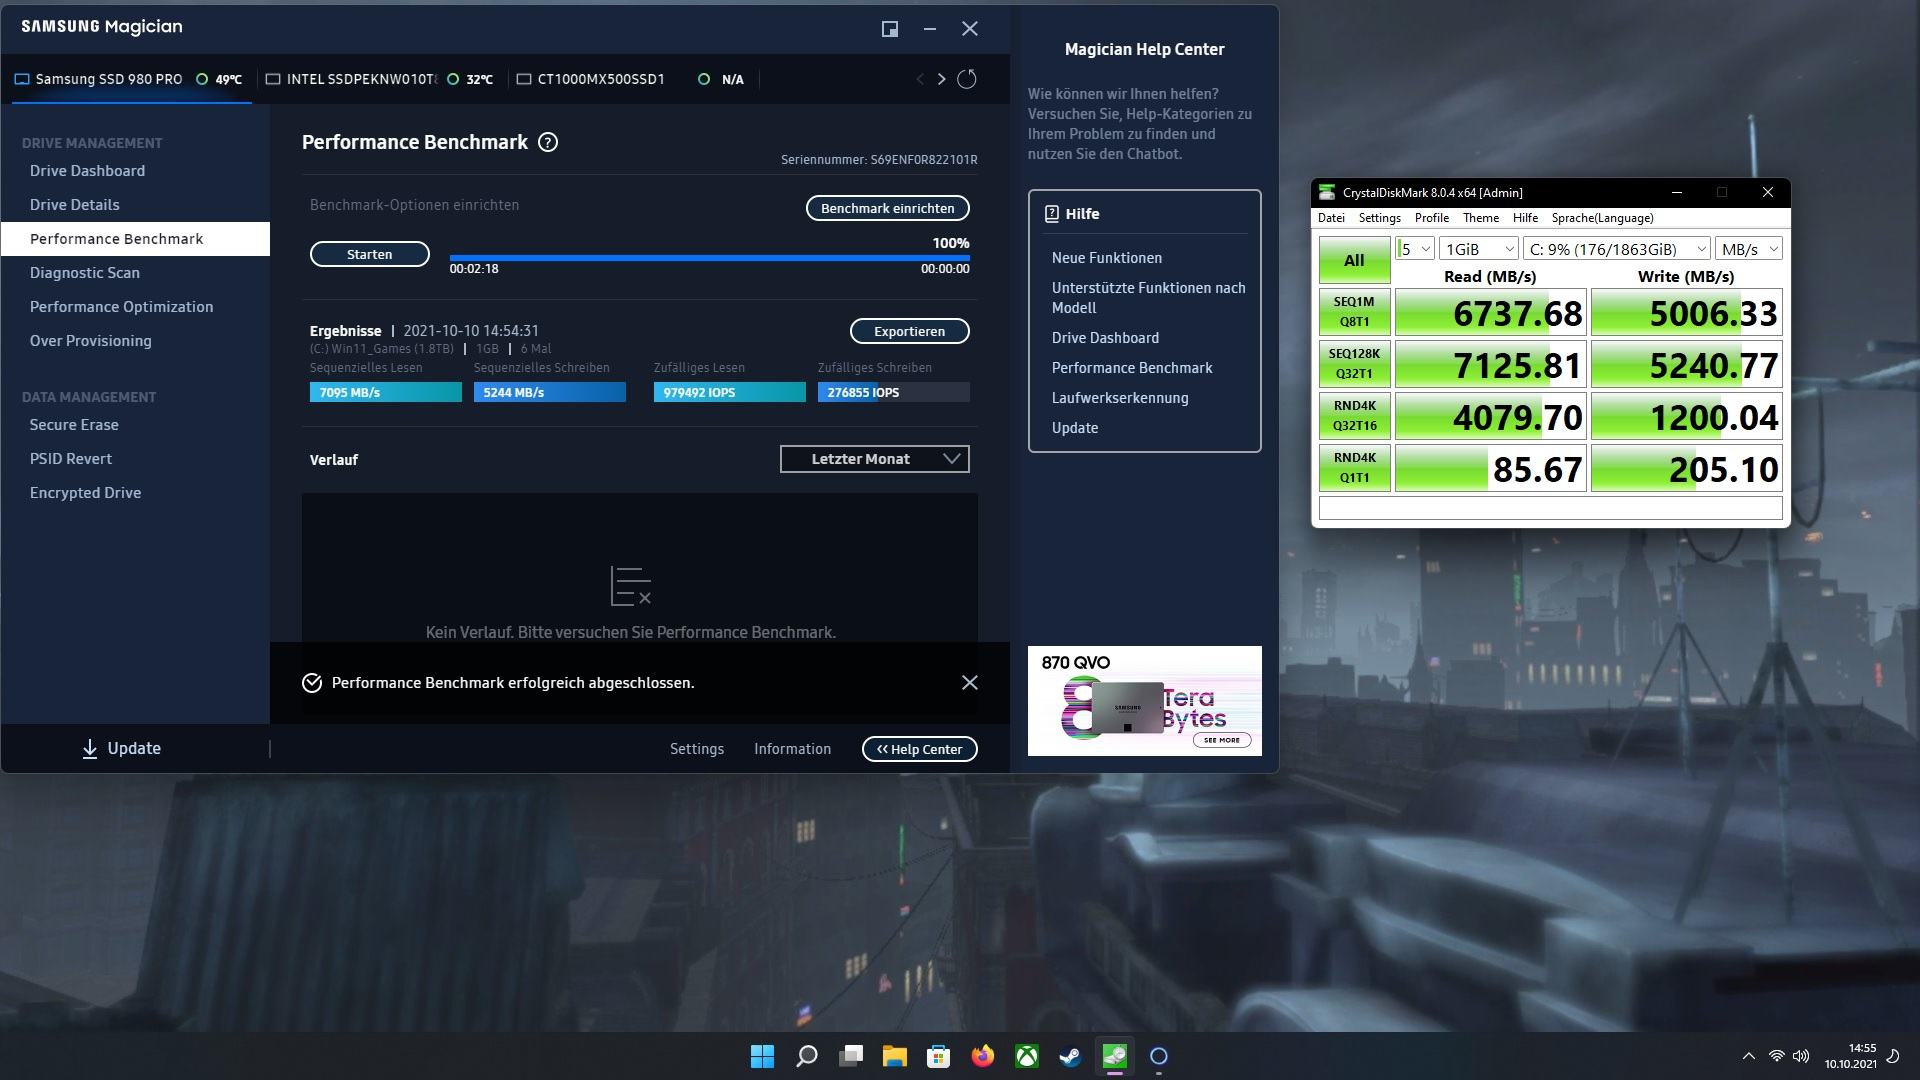
Task: Run the SEQ1M Q8T1 test
Action: [1354, 312]
